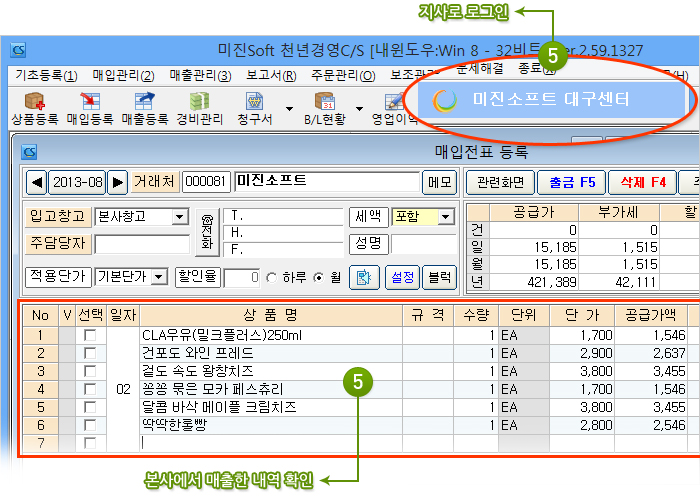Click the 단가 2,900 cell in row 2
Viewport: 700px width, 500px height.
[582, 353]
